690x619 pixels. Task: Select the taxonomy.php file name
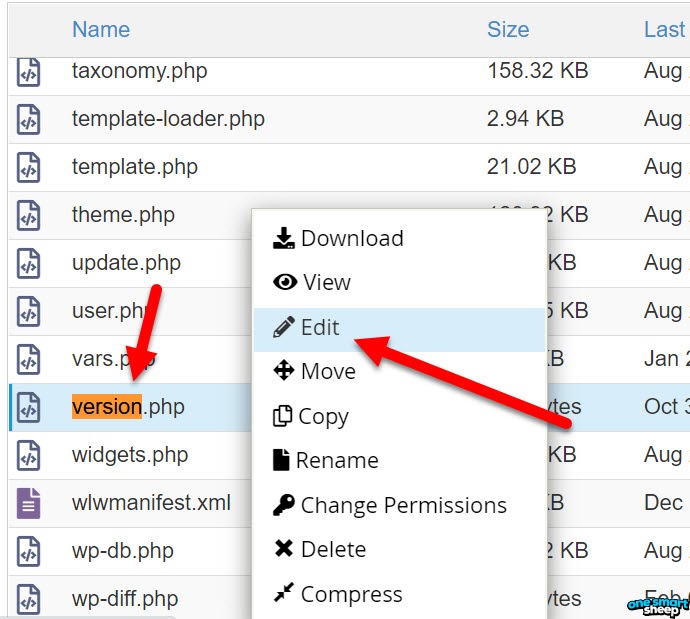coord(139,71)
